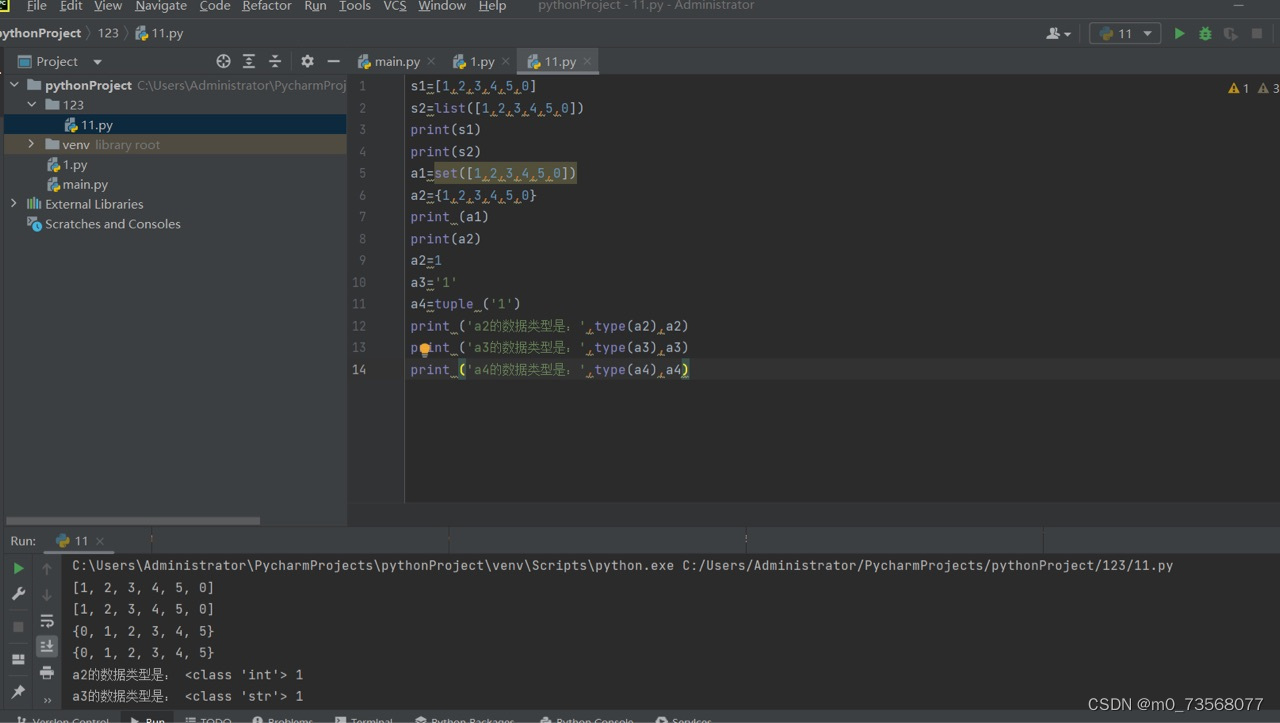
Task: Click the warnings indicator showing 1
Action: pos(1239,88)
